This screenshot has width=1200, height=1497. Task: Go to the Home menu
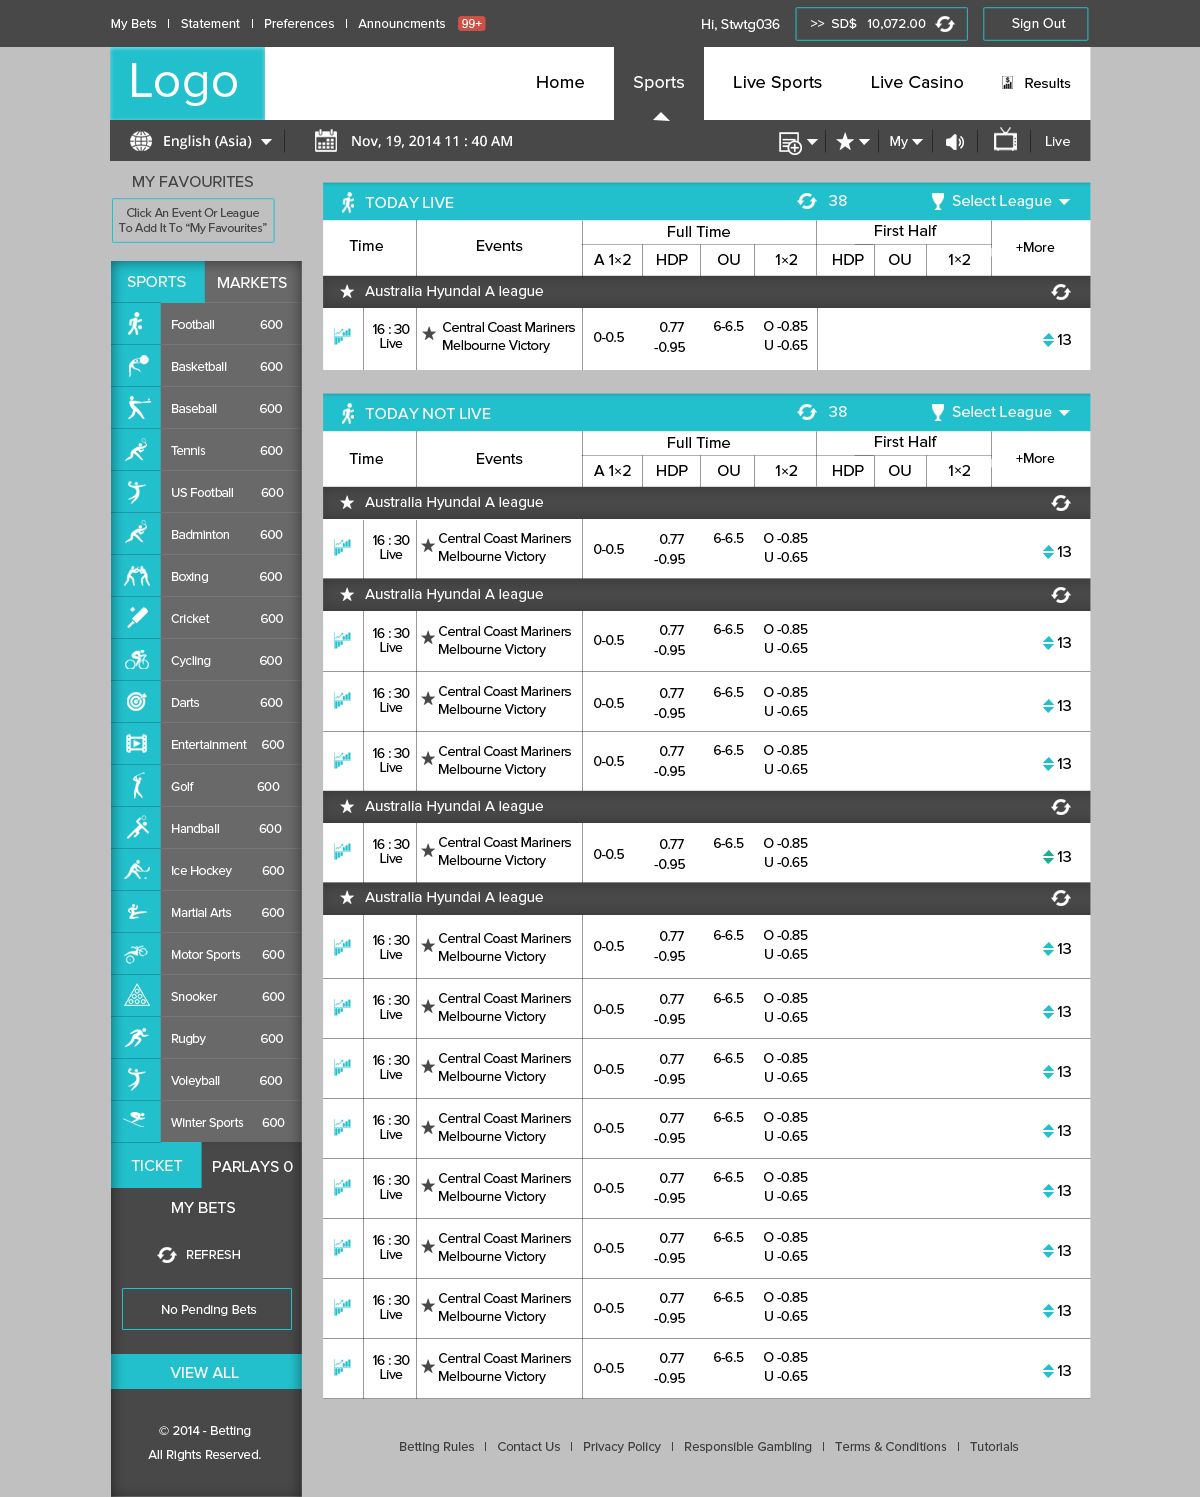560,82
